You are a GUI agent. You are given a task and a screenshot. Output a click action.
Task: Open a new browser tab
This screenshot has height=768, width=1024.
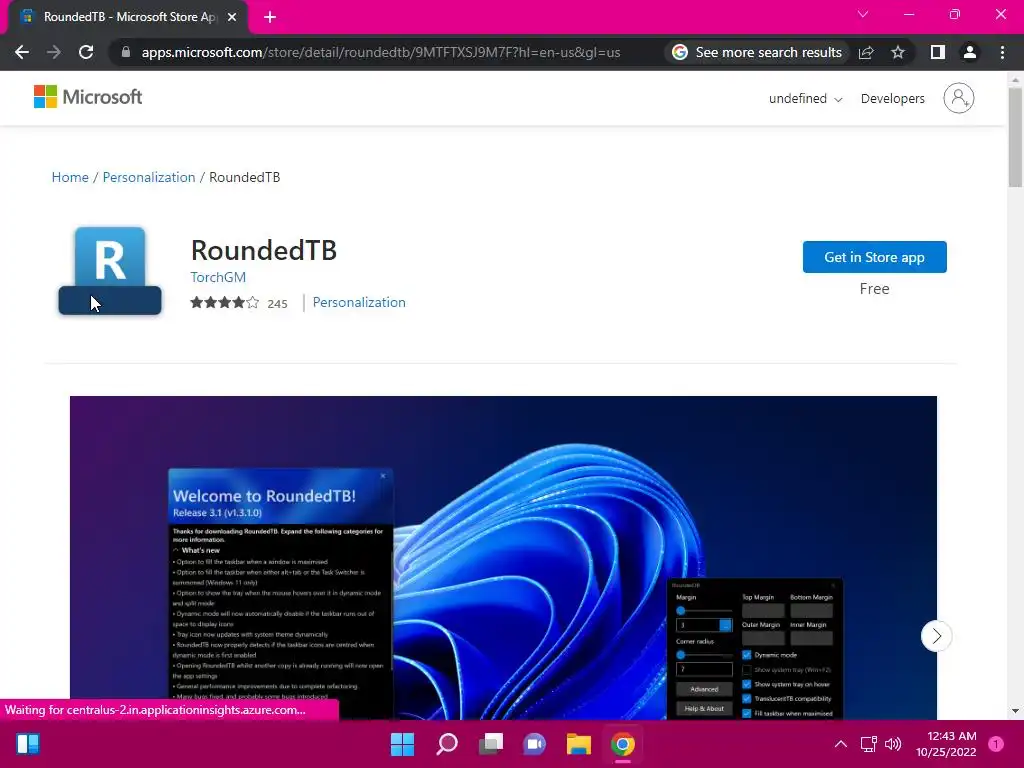(270, 17)
